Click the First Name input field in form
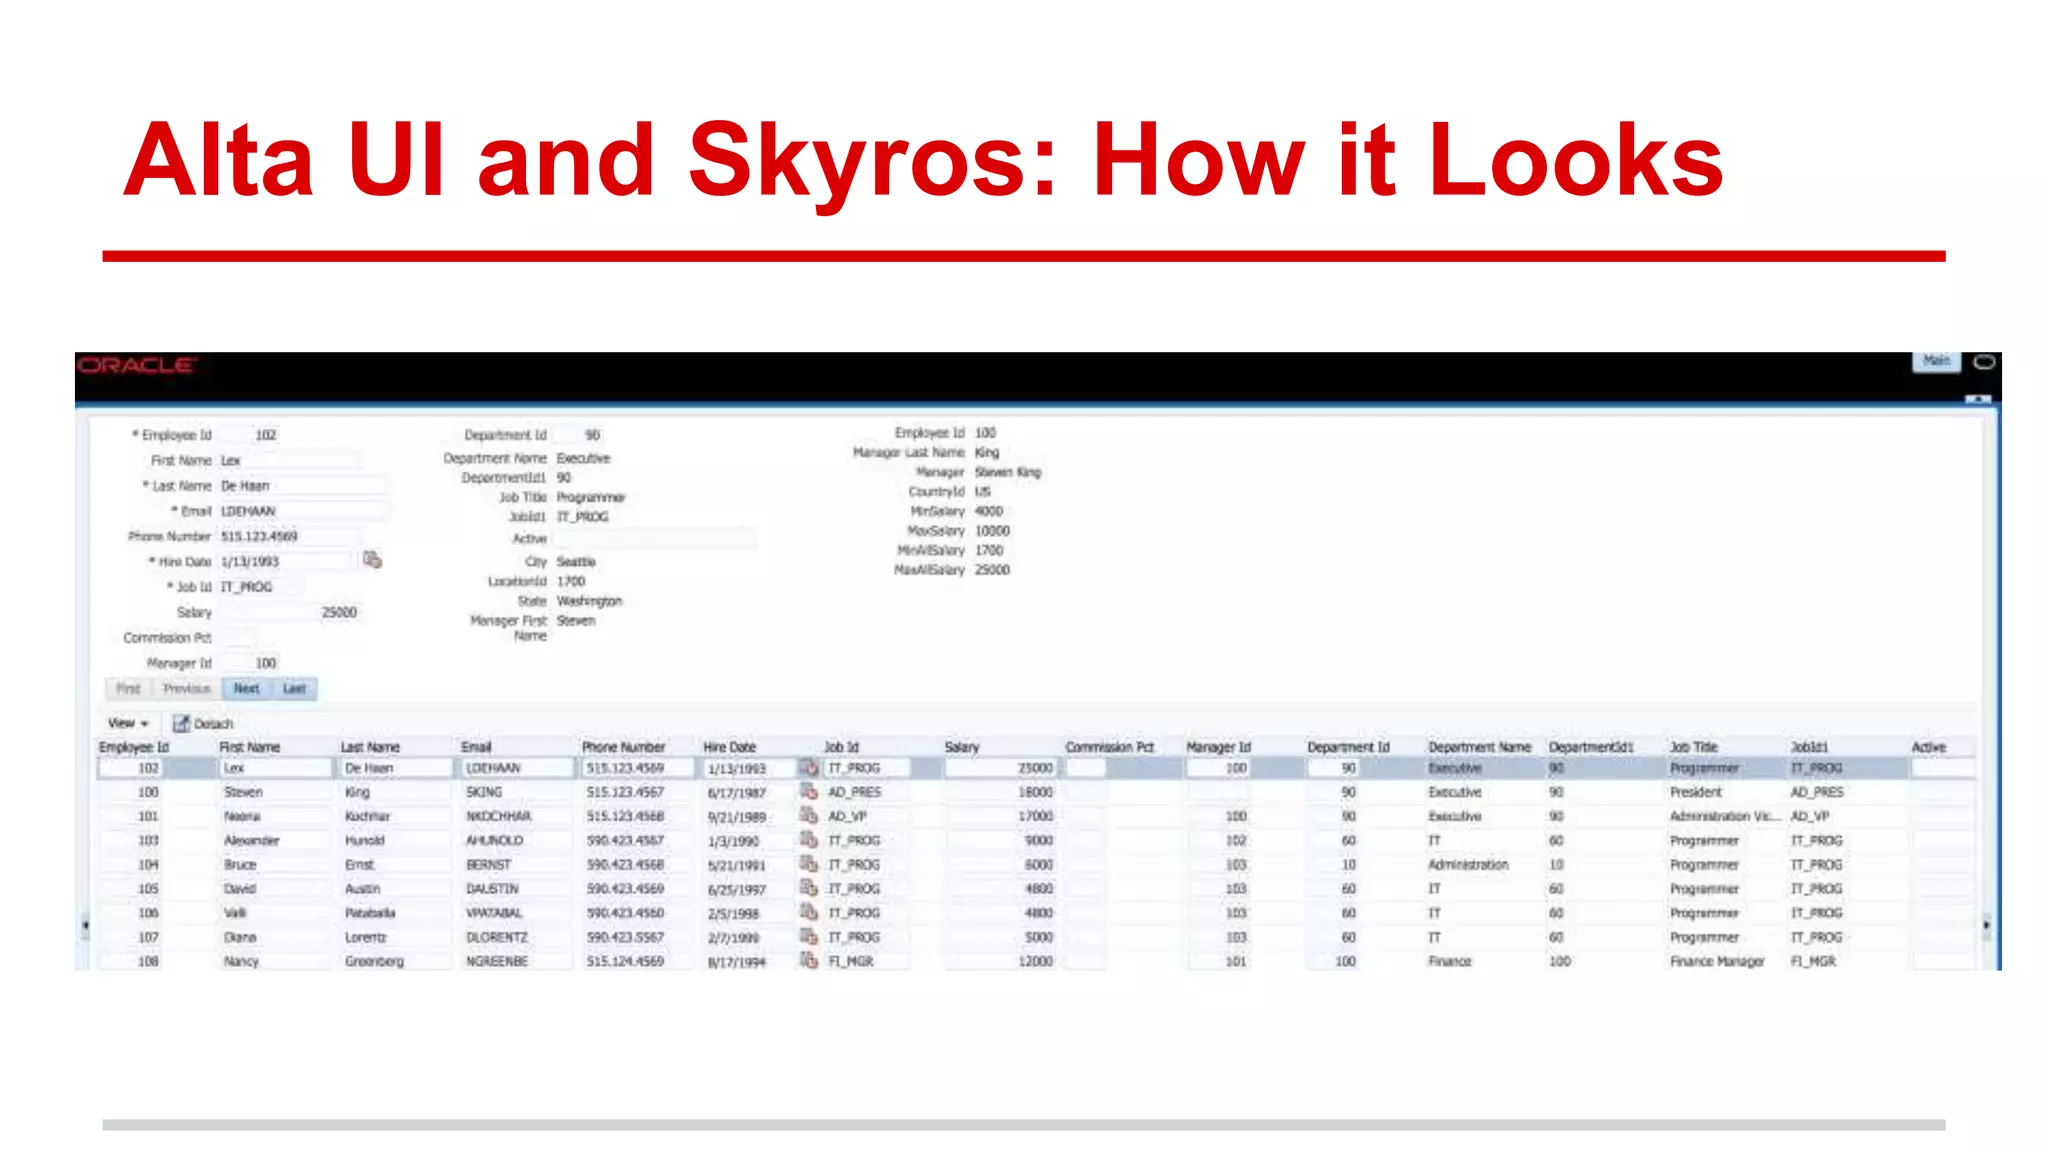Viewport: 2048px width, 1152px height. 288,460
